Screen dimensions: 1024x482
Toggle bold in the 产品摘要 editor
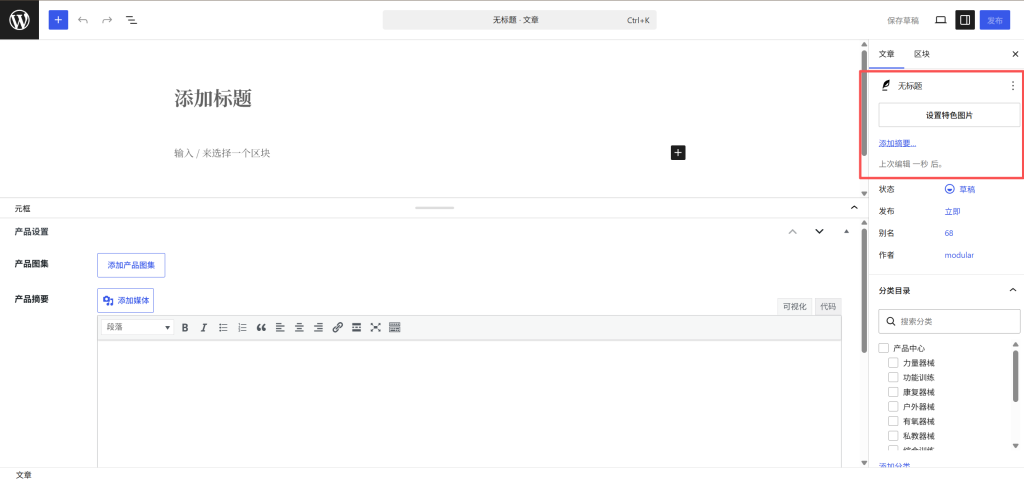[x=185, y=327]
